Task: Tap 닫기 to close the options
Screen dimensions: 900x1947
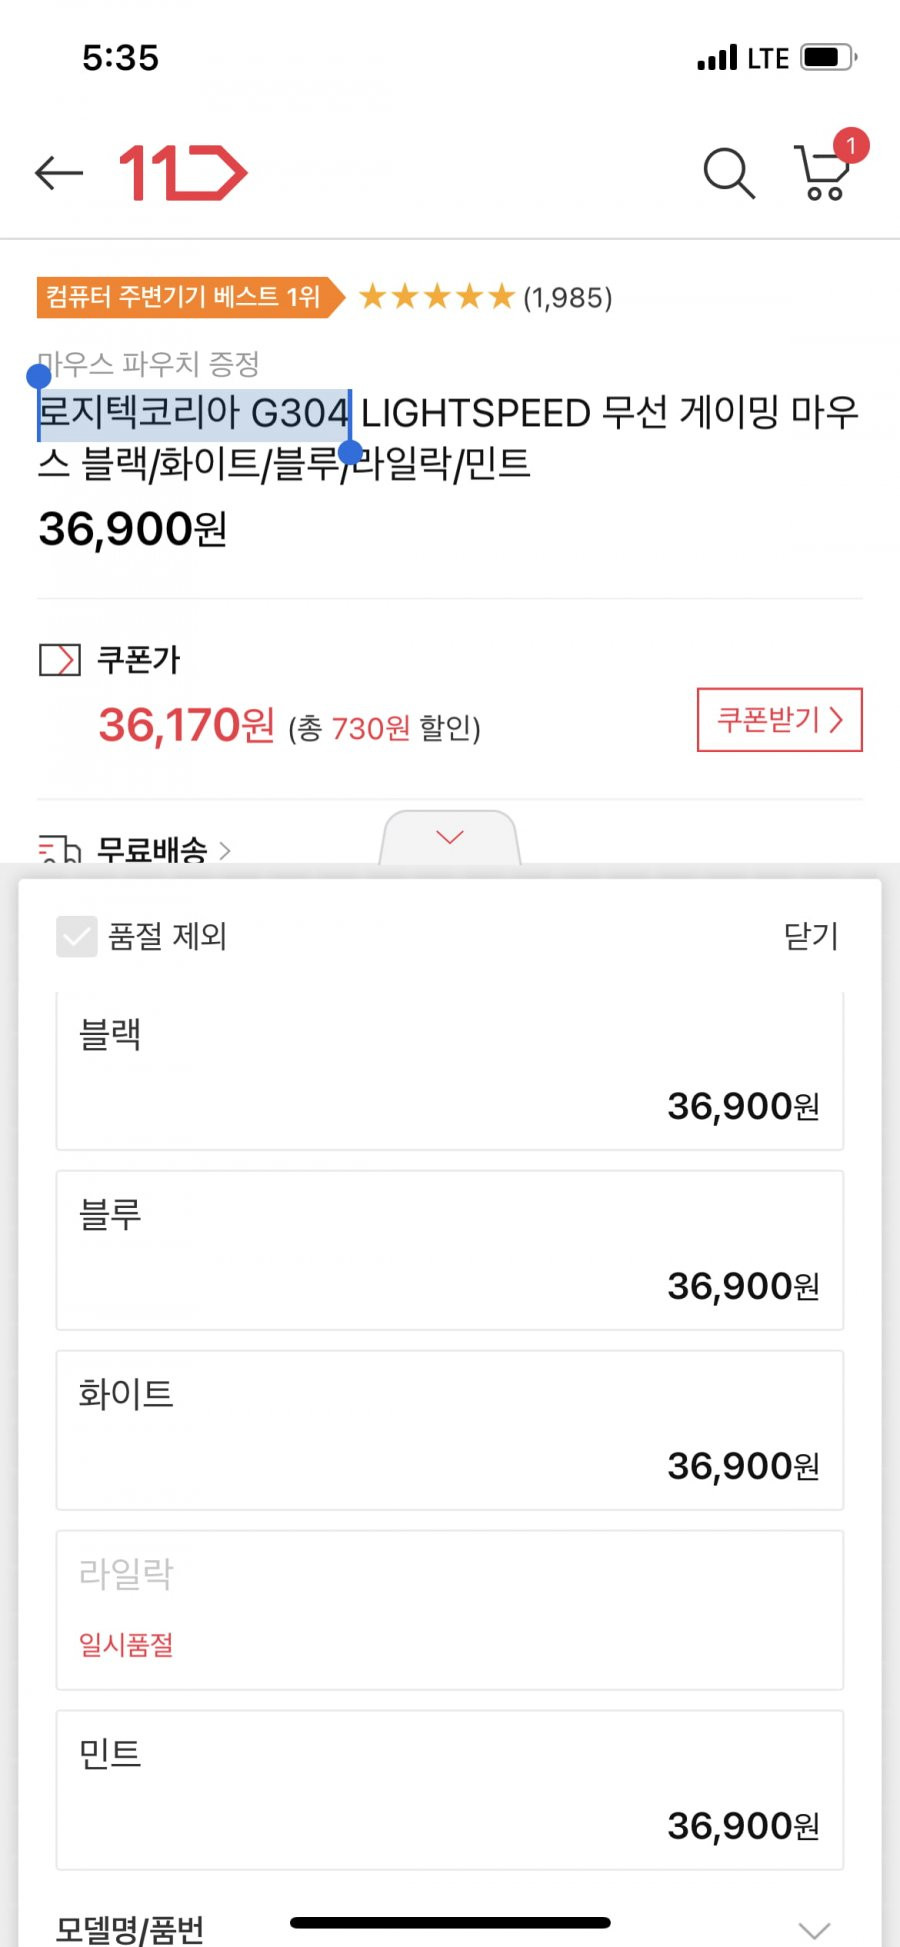Action: (x=811, y=936)
